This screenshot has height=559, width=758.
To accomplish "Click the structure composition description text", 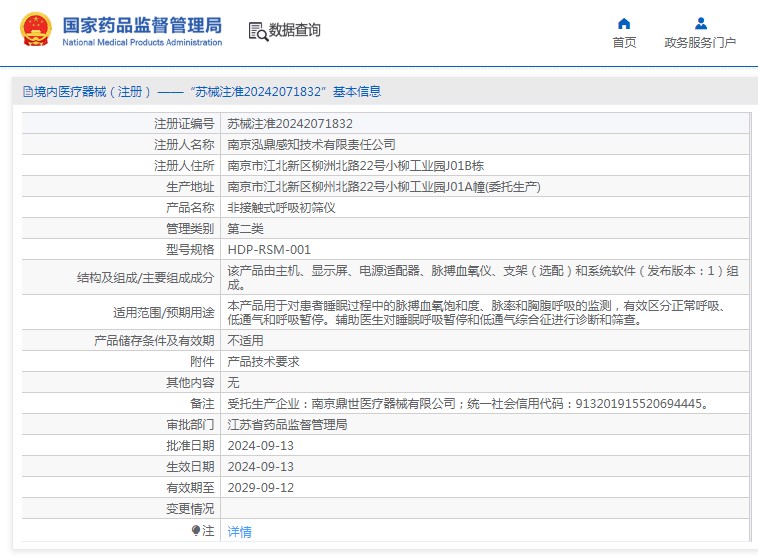I will [x=483, y=278].
